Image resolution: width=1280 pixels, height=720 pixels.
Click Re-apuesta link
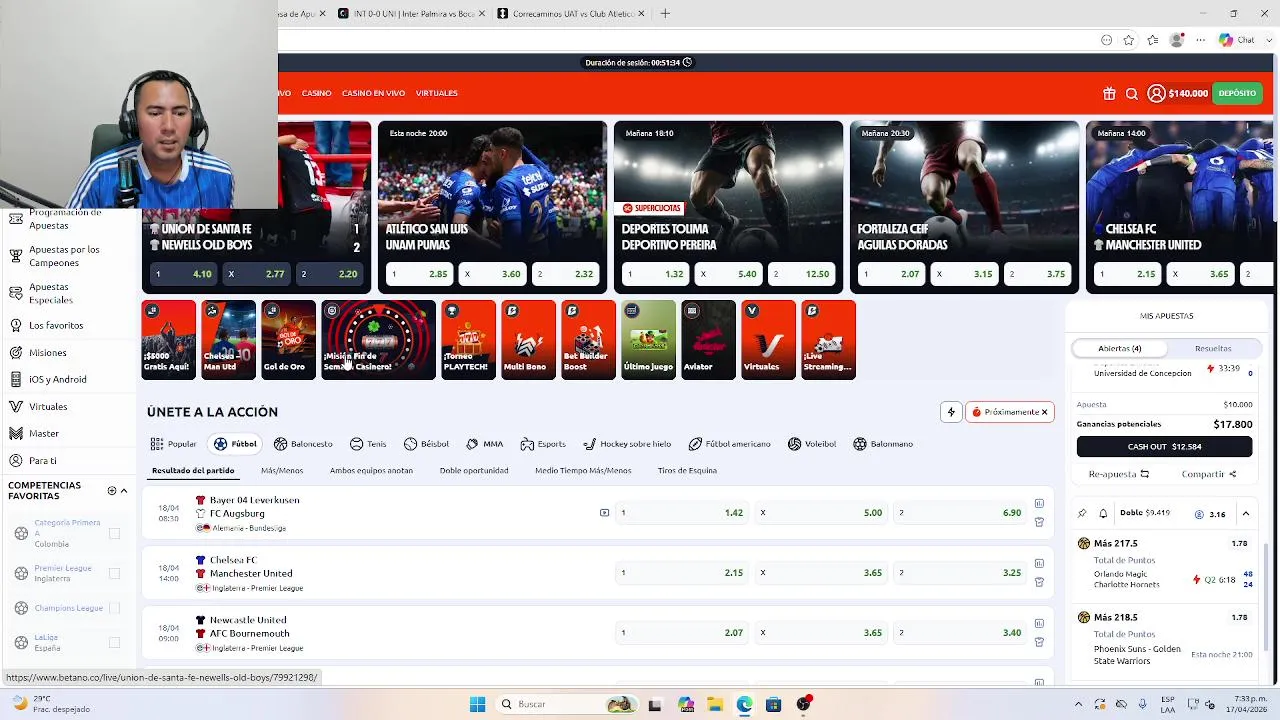1119,474
